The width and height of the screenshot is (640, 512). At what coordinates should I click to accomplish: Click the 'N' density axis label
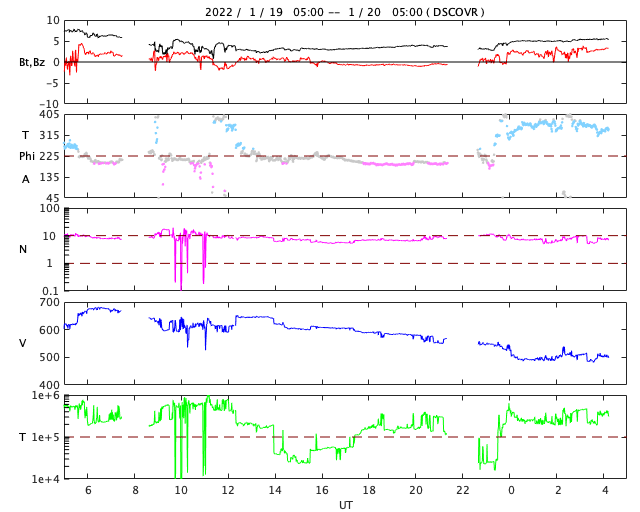[23, 249]
